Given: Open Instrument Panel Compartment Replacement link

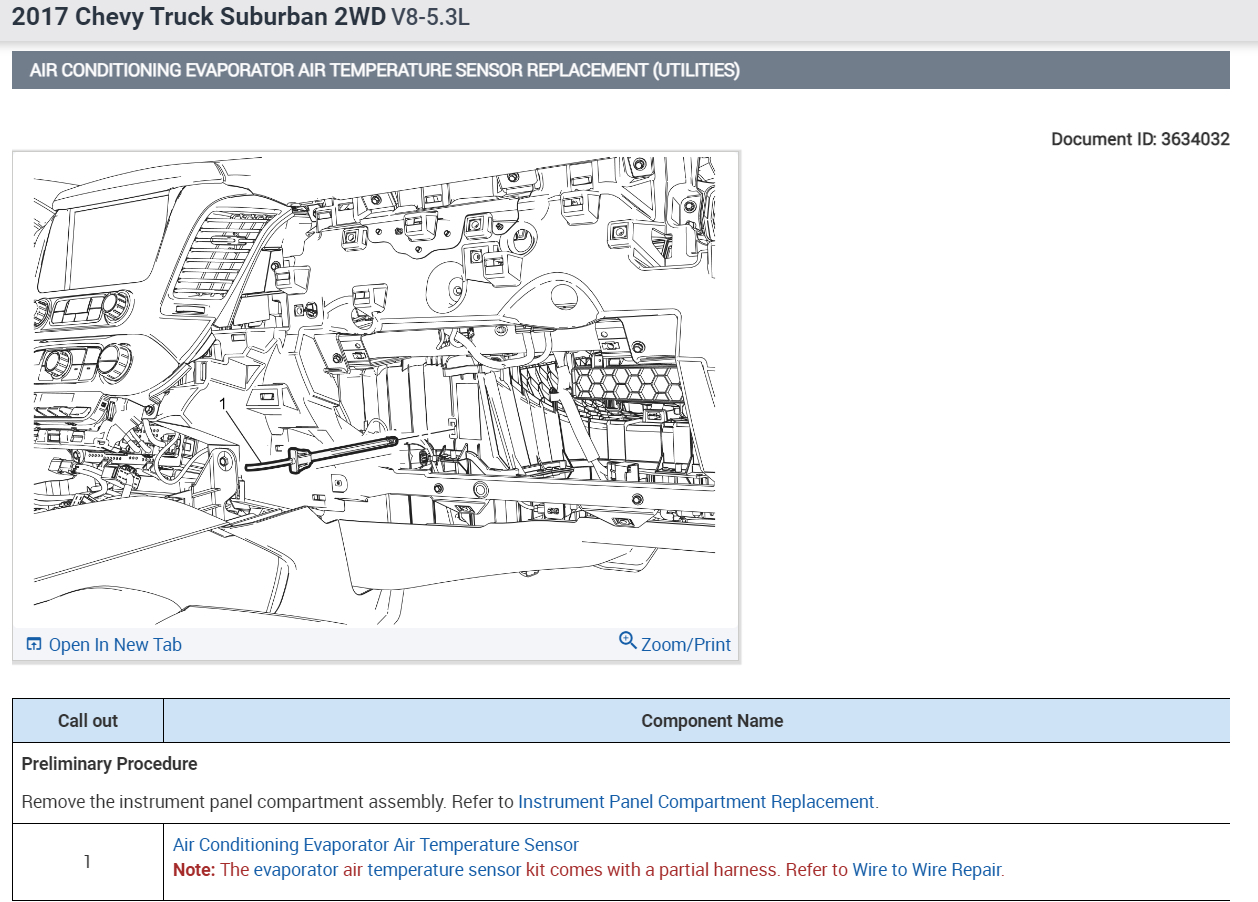Looking at the screenshot, I should [696, 802].
